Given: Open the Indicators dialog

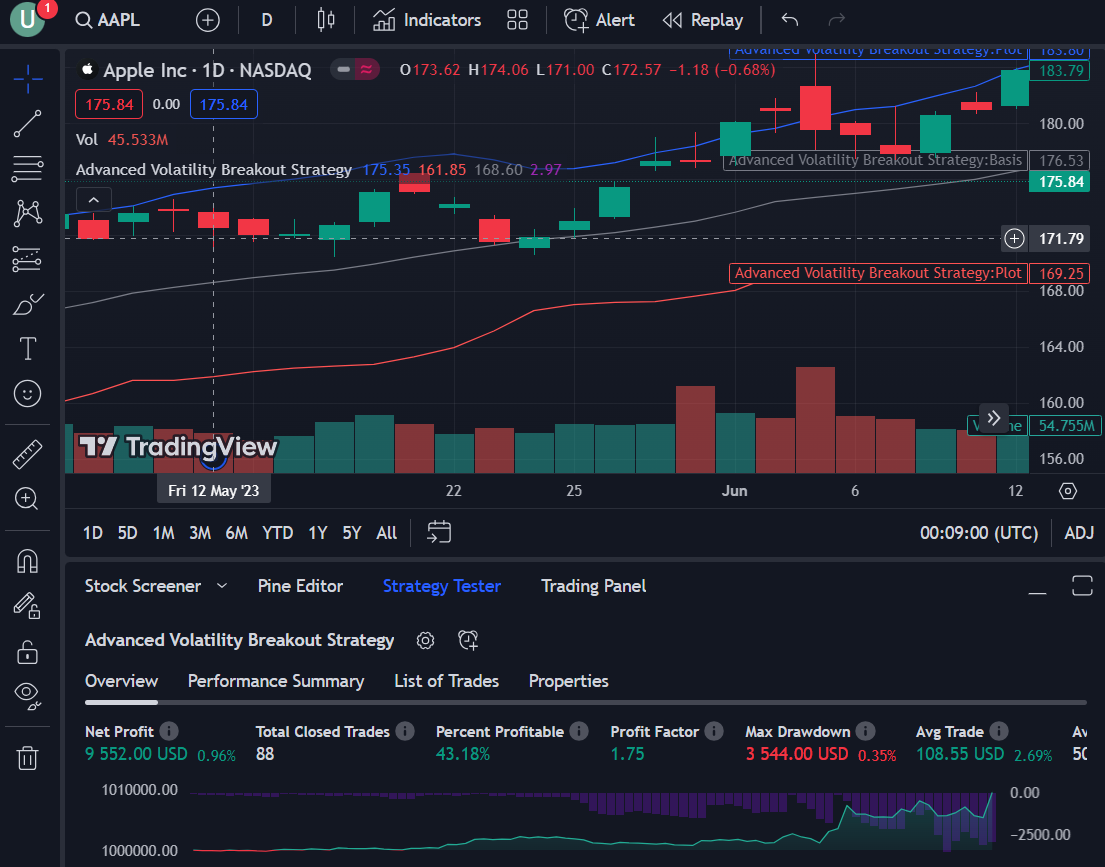Looking at the screenshot, I should coord(426,20).
